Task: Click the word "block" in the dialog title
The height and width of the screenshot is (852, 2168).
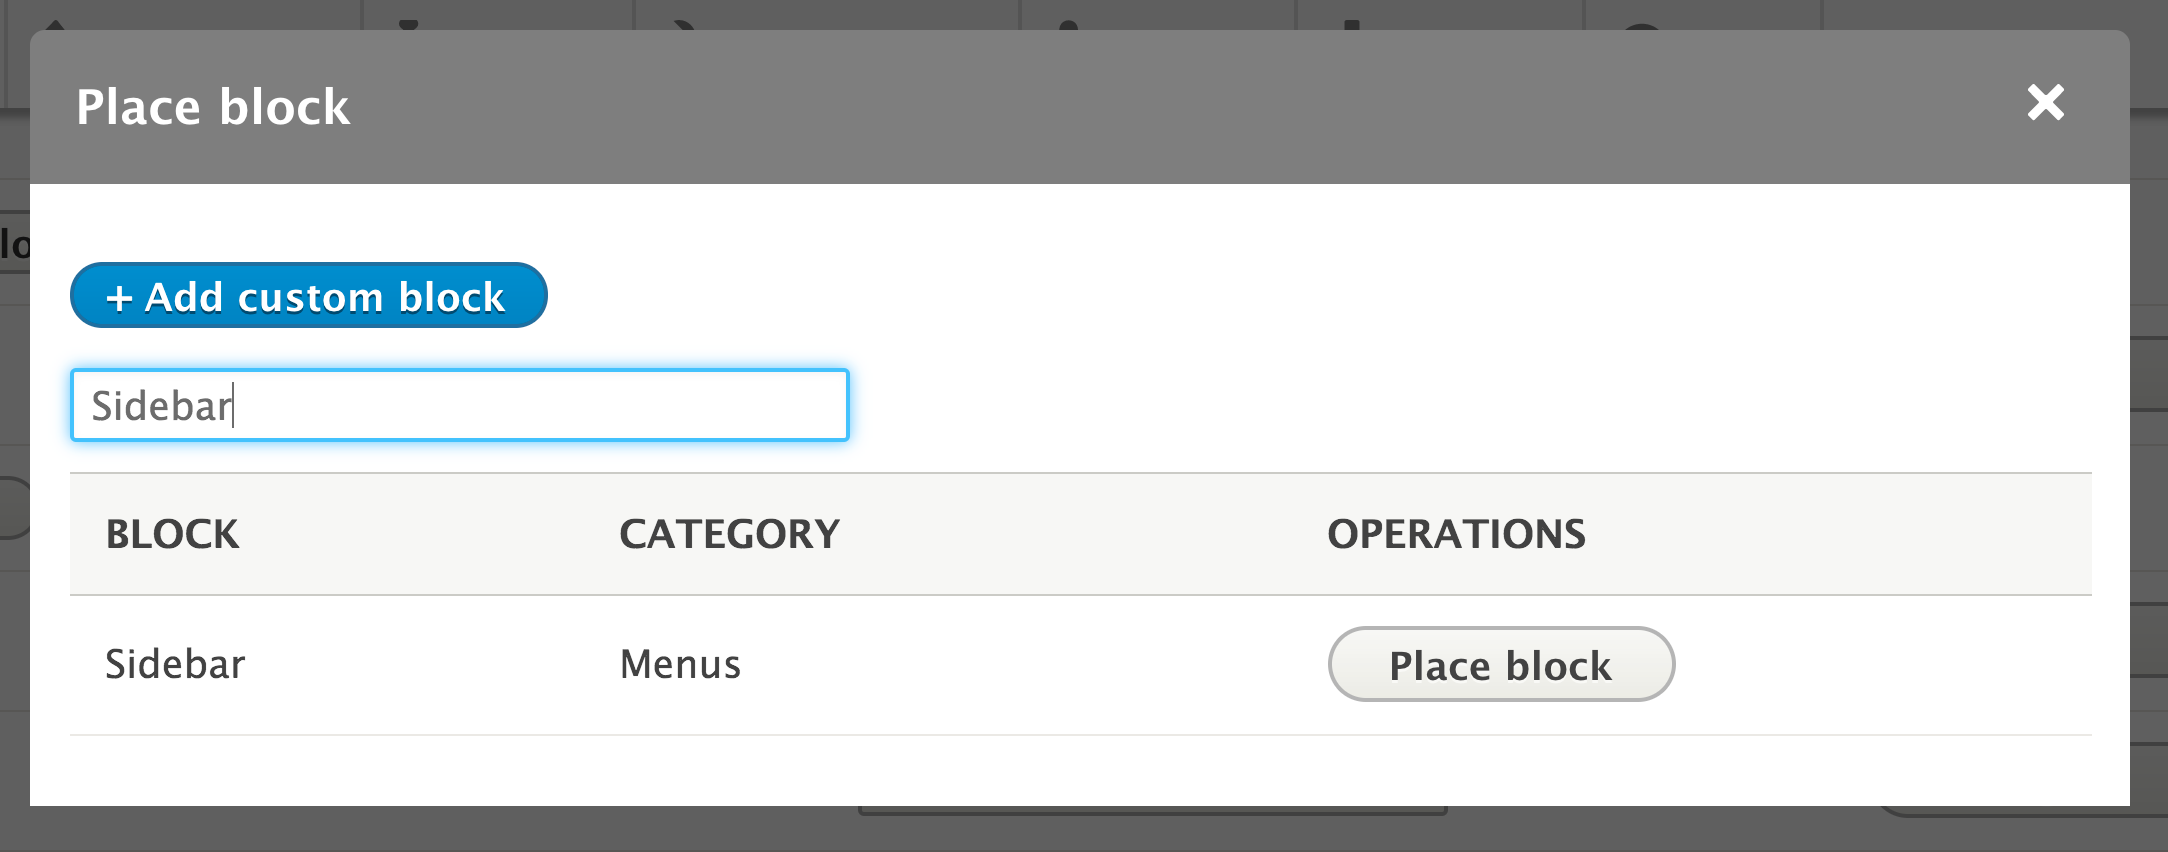Action: (x=284, y=107)
